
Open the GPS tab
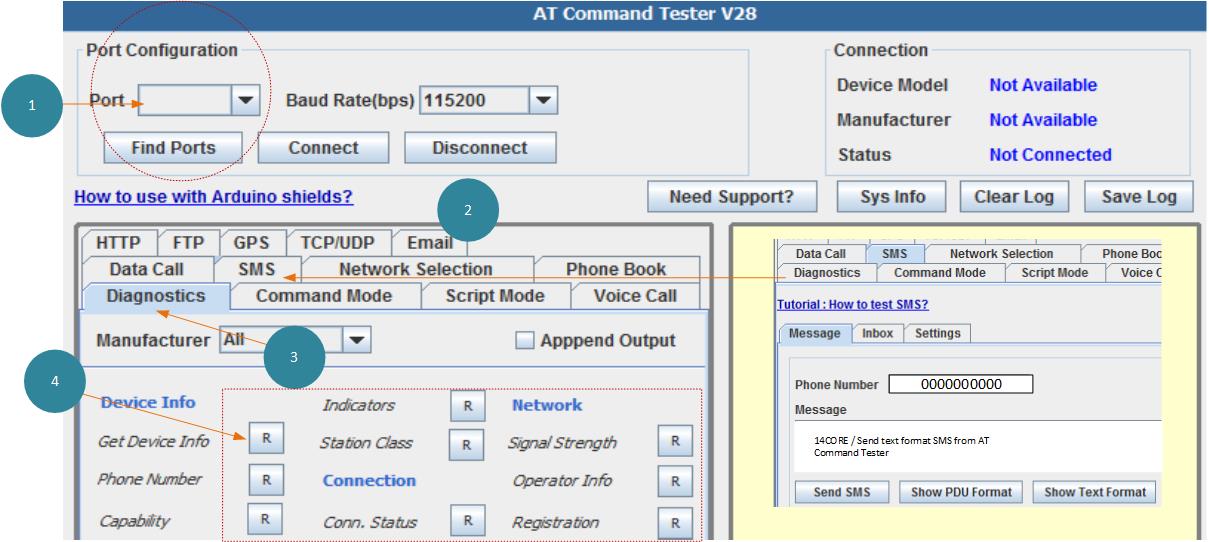pos(252,243)
